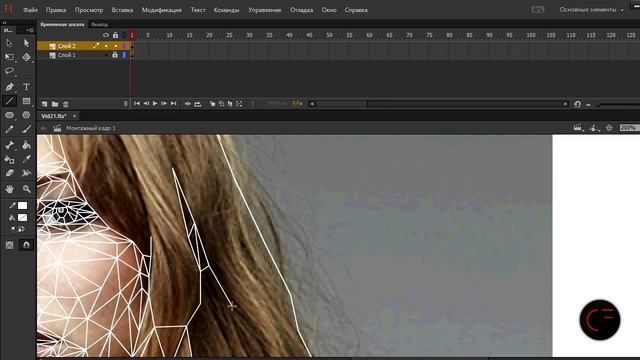Screen dimensions: 640x360
Task: Select the PolyStar tool
Action: [26, 115]
